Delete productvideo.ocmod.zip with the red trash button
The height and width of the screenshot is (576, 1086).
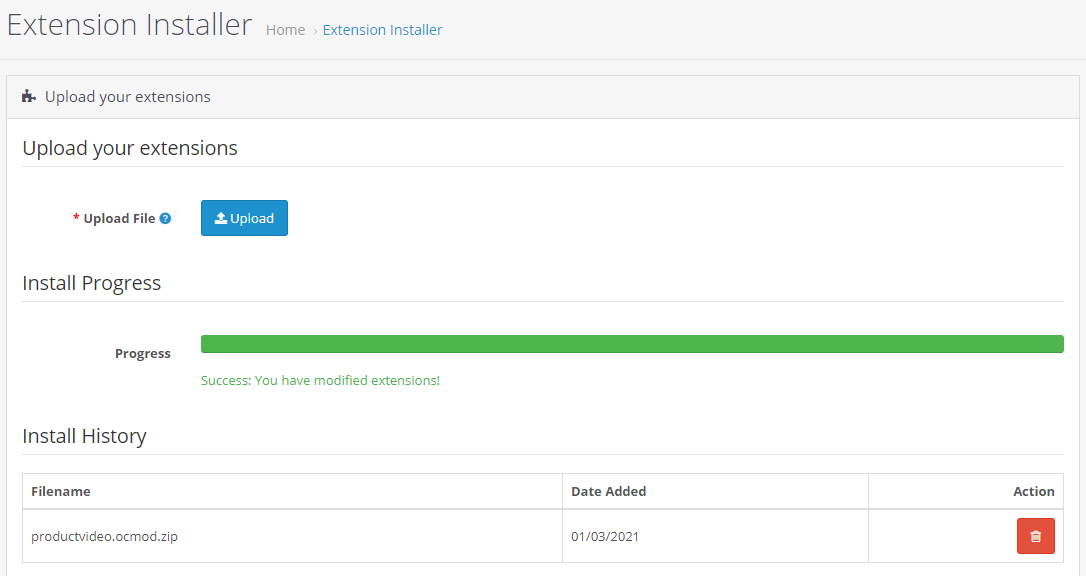[1035, 536]
